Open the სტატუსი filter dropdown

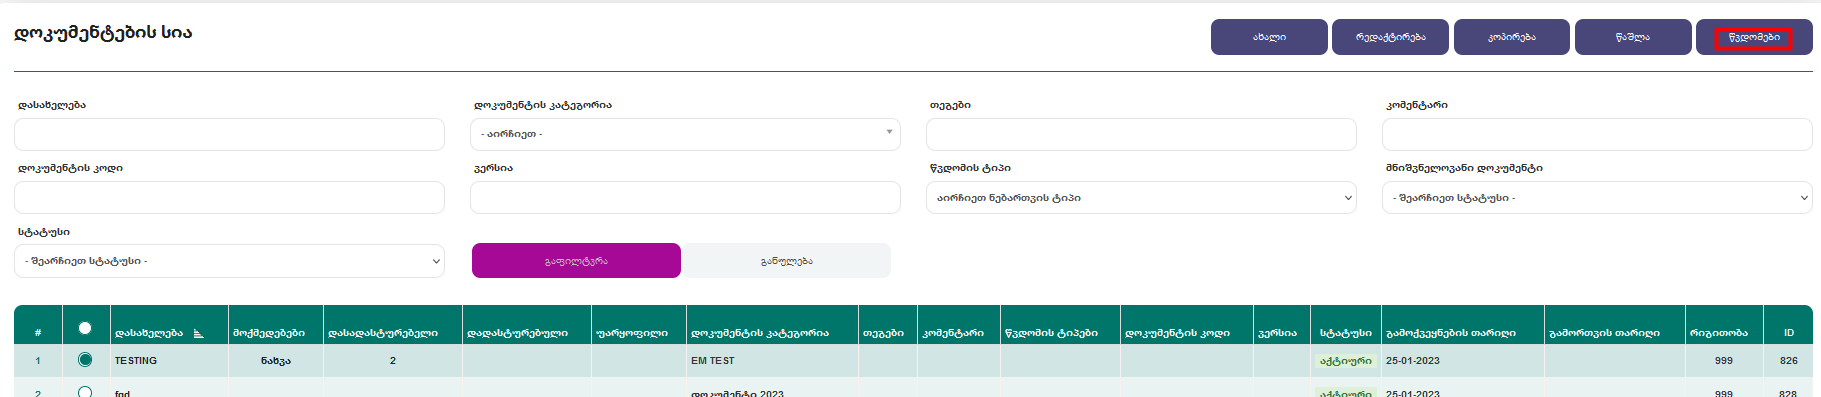click(x=229, y=261)
